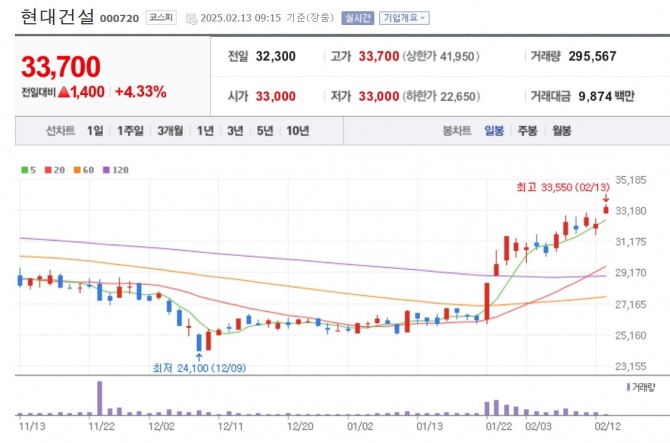Image resolution: width=670 pixels, height=443 pixels.
Task: Display the 10년 chart range
Action: point(297,131)
